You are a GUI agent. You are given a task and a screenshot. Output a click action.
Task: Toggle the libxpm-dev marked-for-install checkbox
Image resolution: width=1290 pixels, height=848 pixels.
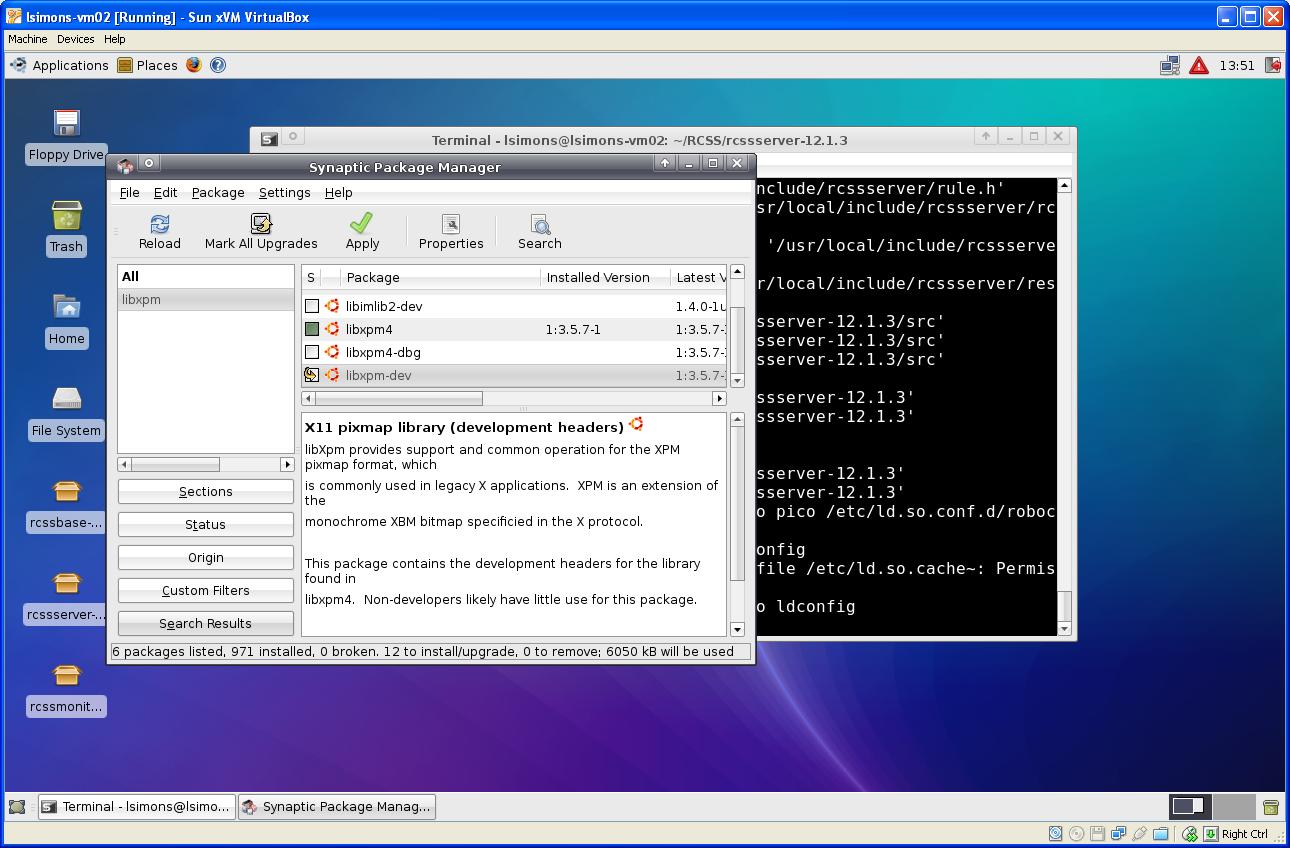pos(312,375)
